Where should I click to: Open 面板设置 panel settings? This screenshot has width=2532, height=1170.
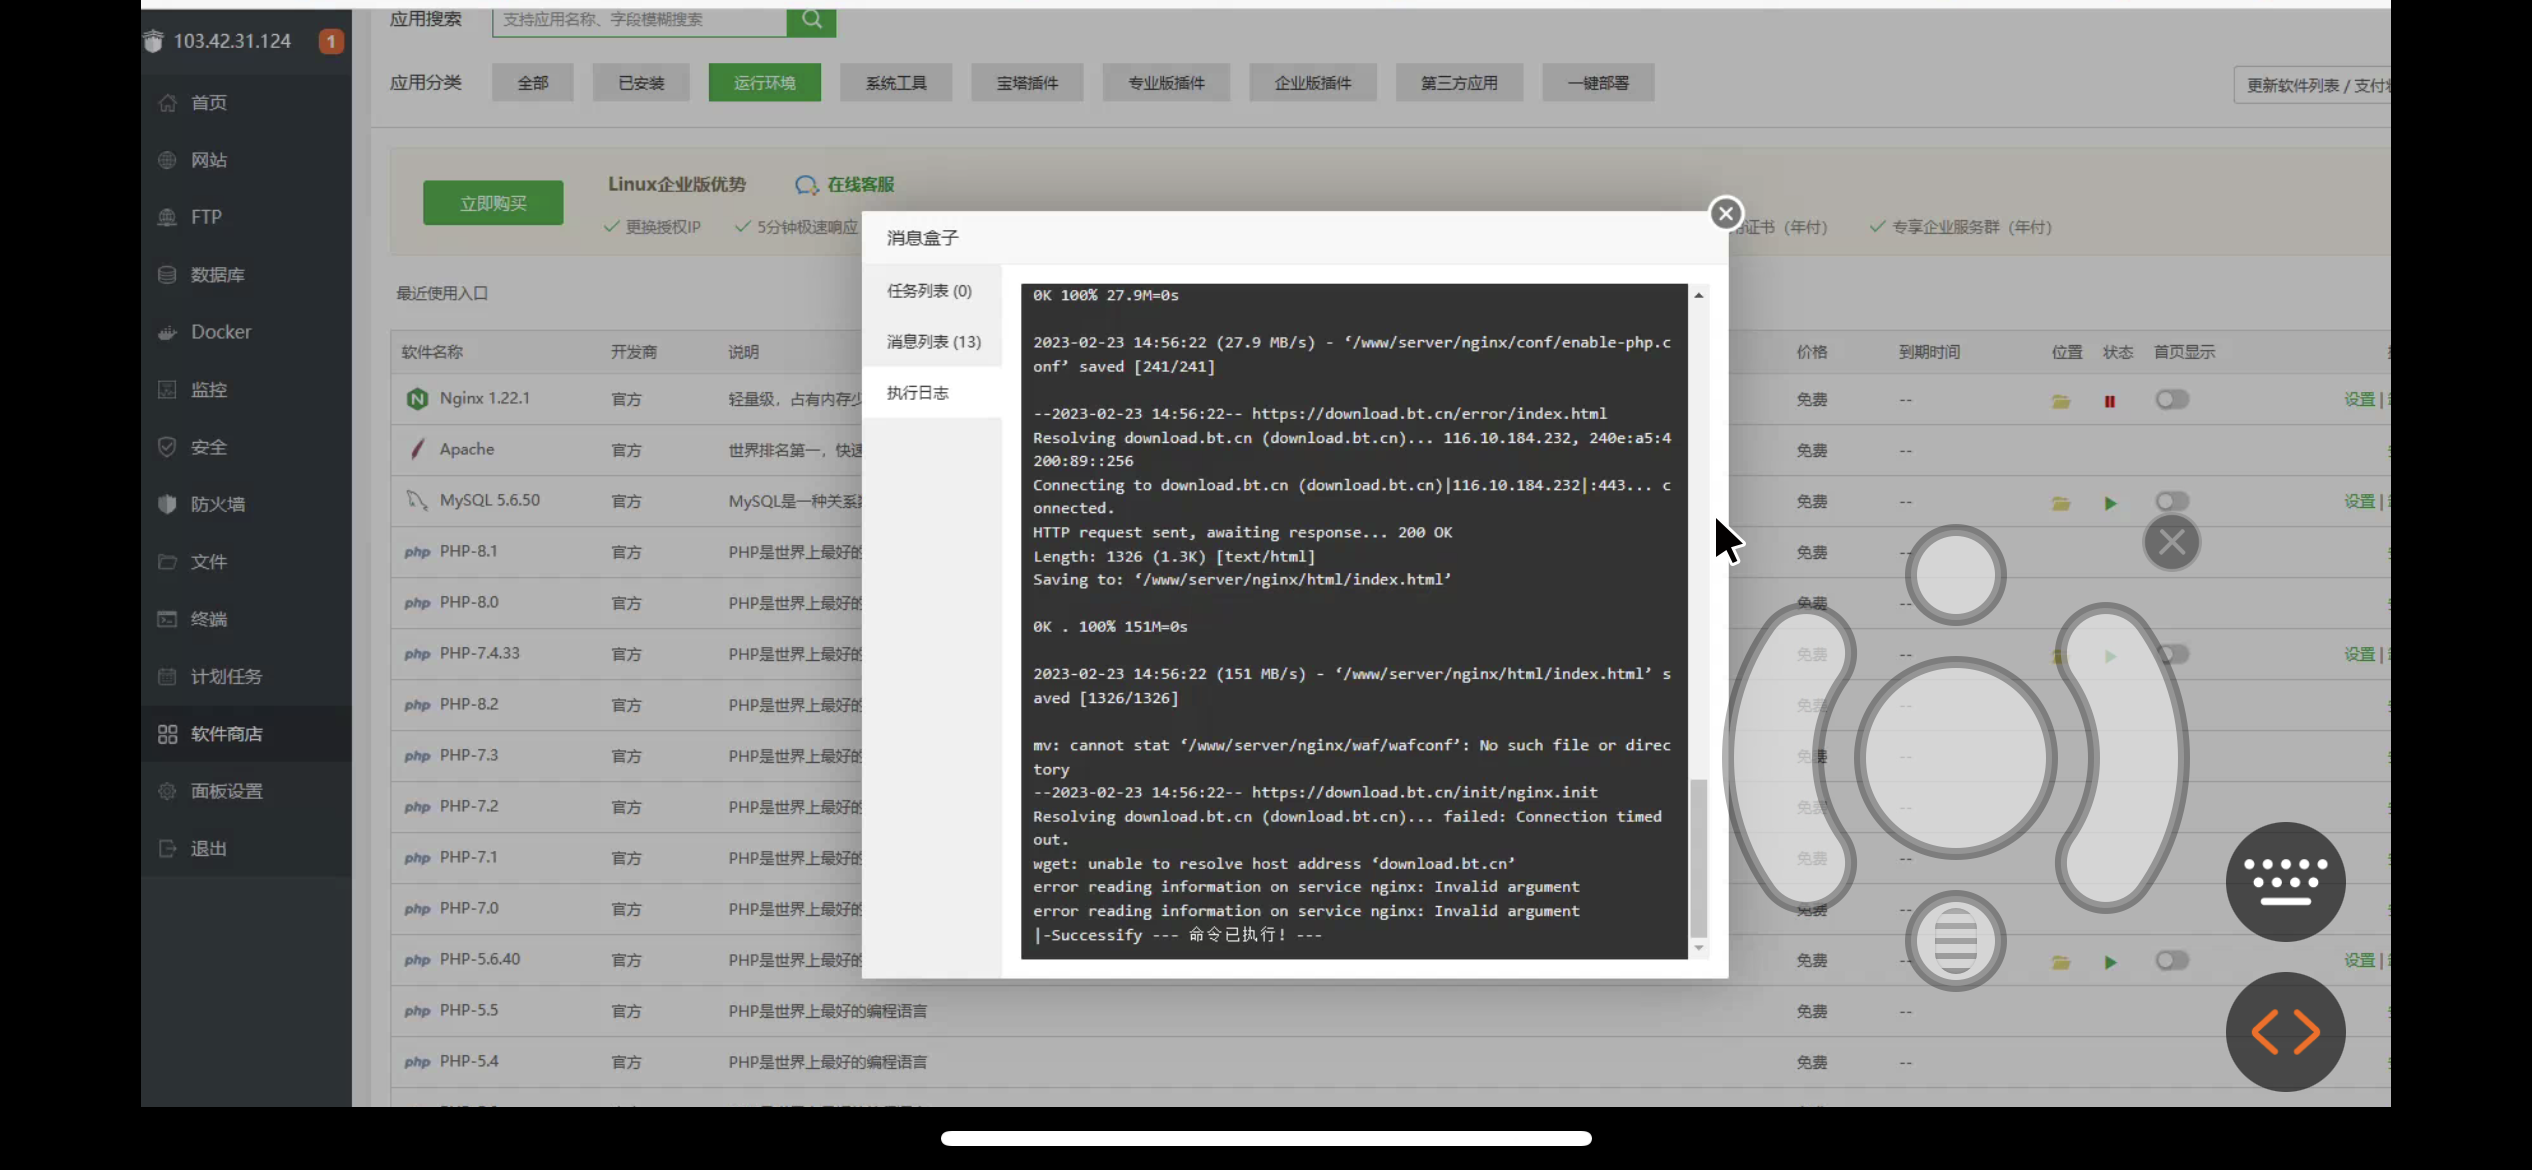pyautogui.click(x=245, y=791)
